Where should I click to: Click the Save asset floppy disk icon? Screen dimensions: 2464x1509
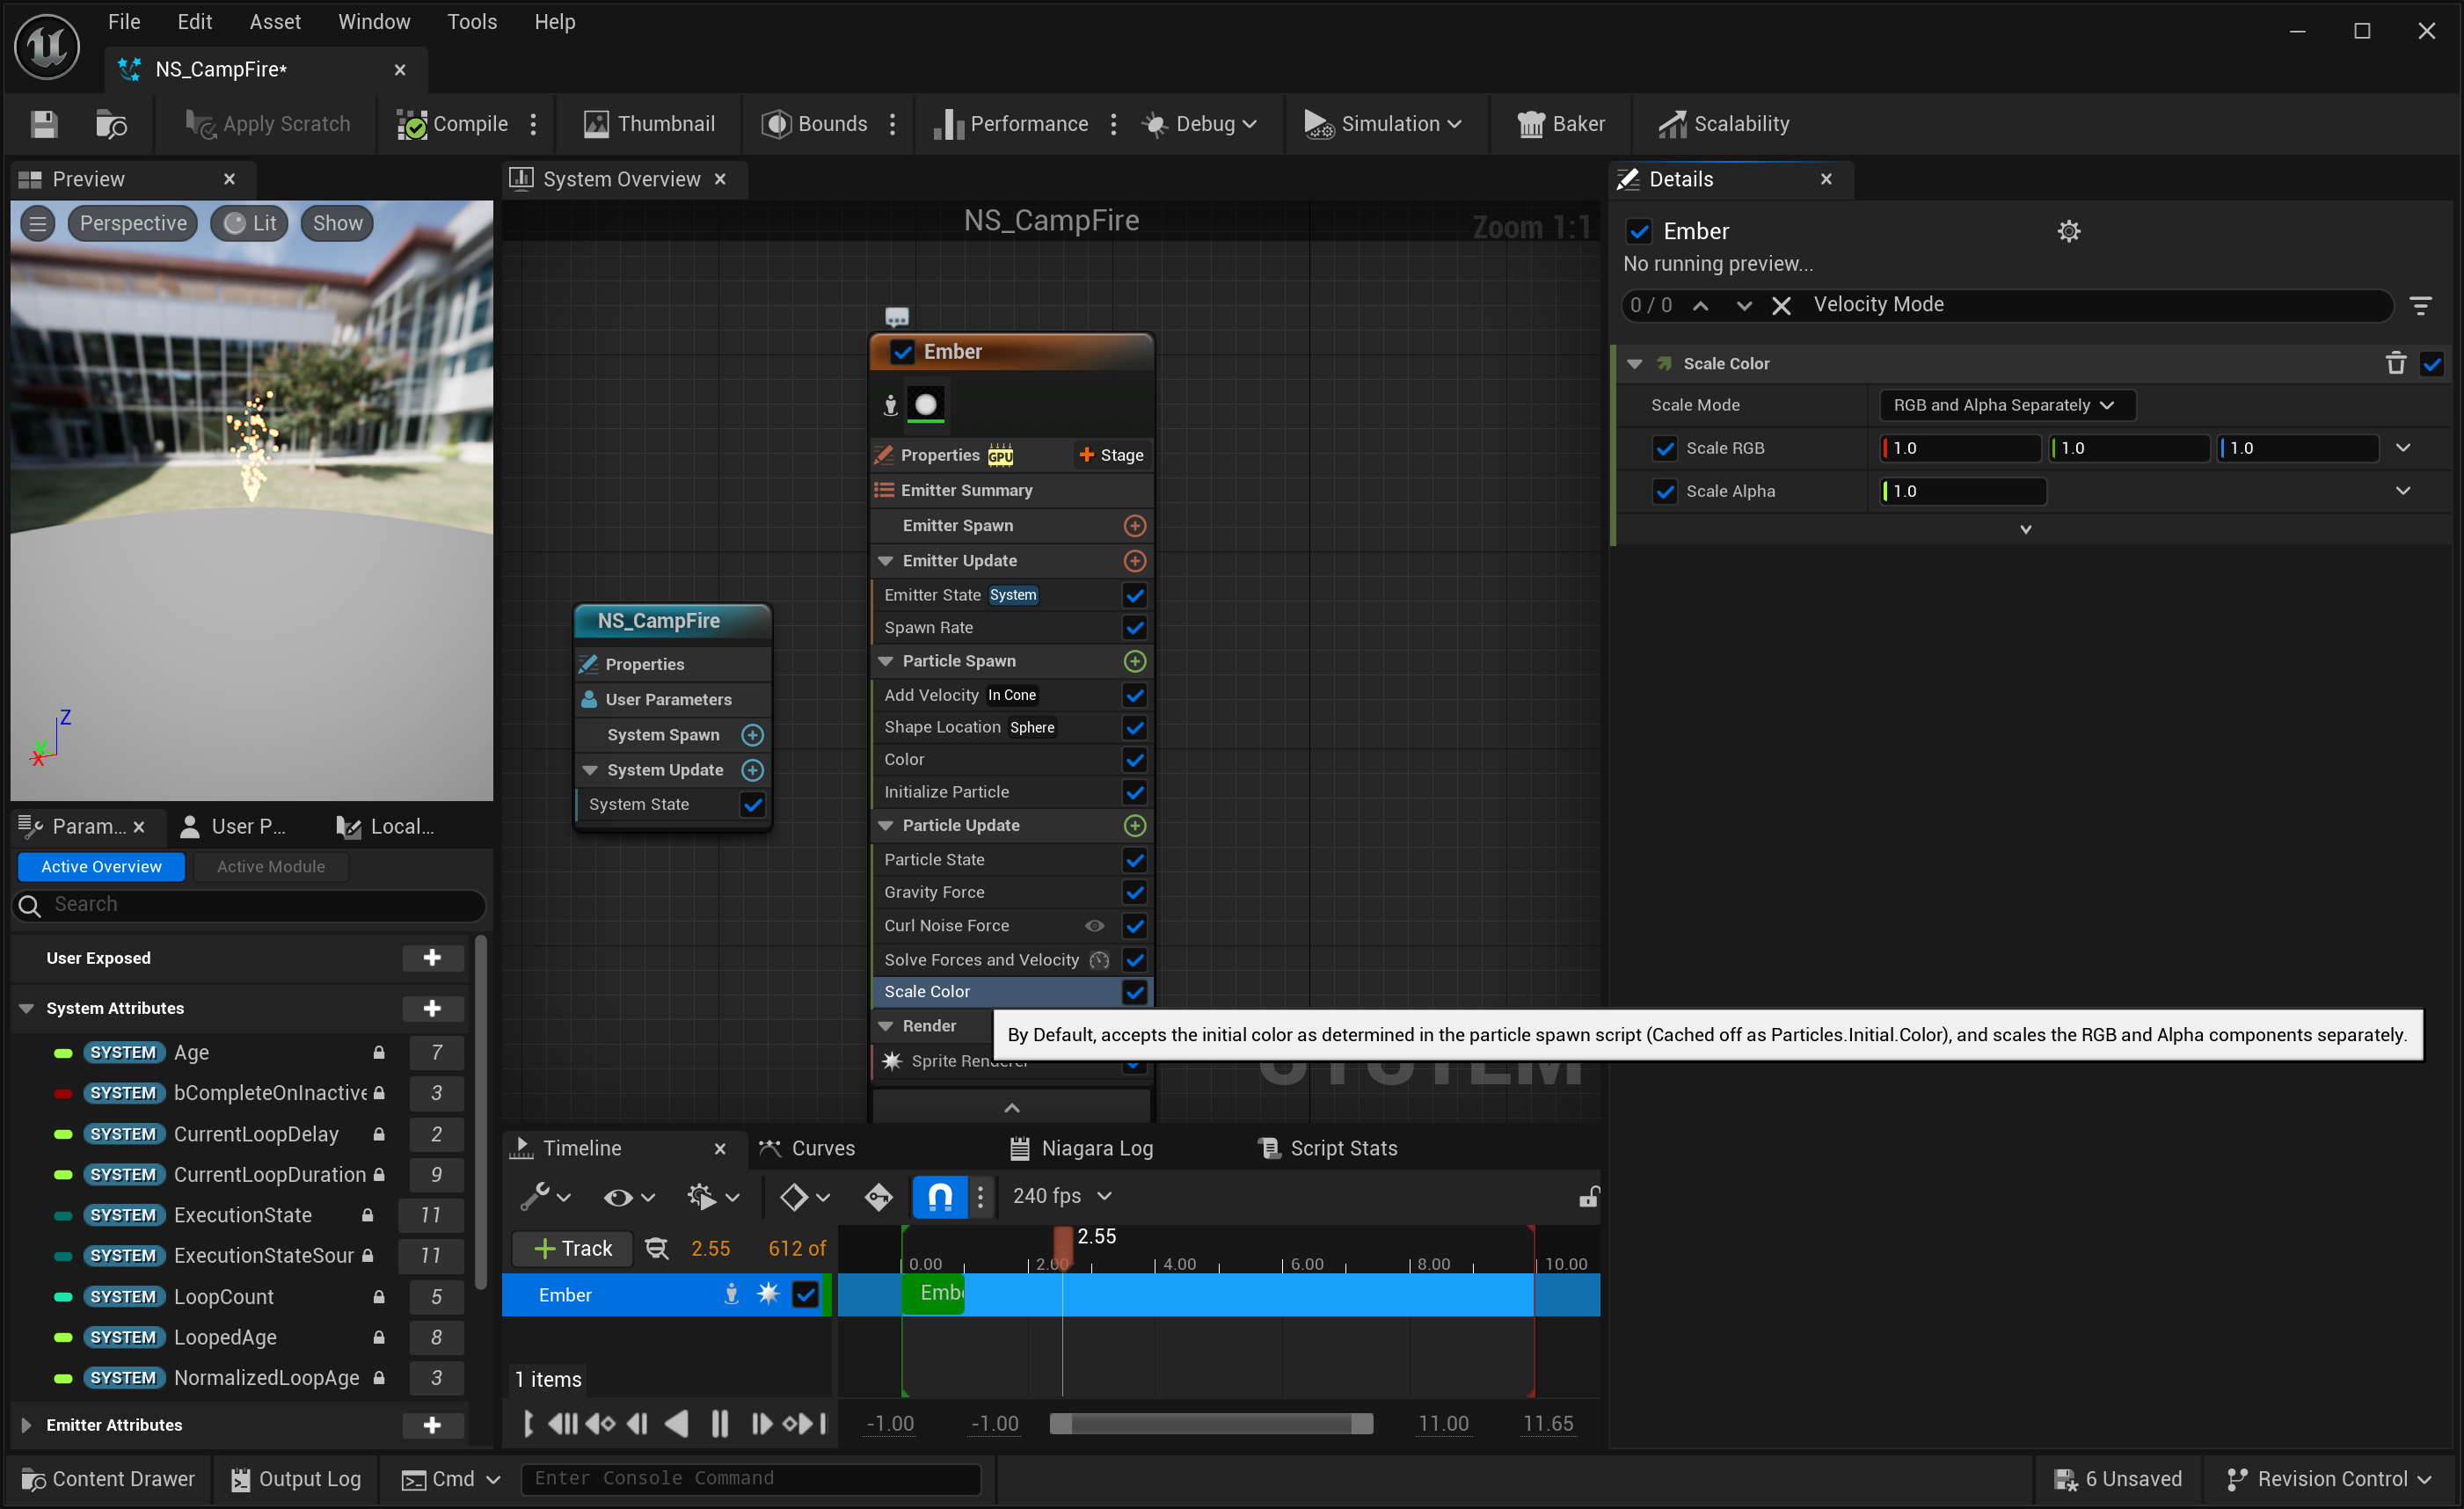pos(44,124)
